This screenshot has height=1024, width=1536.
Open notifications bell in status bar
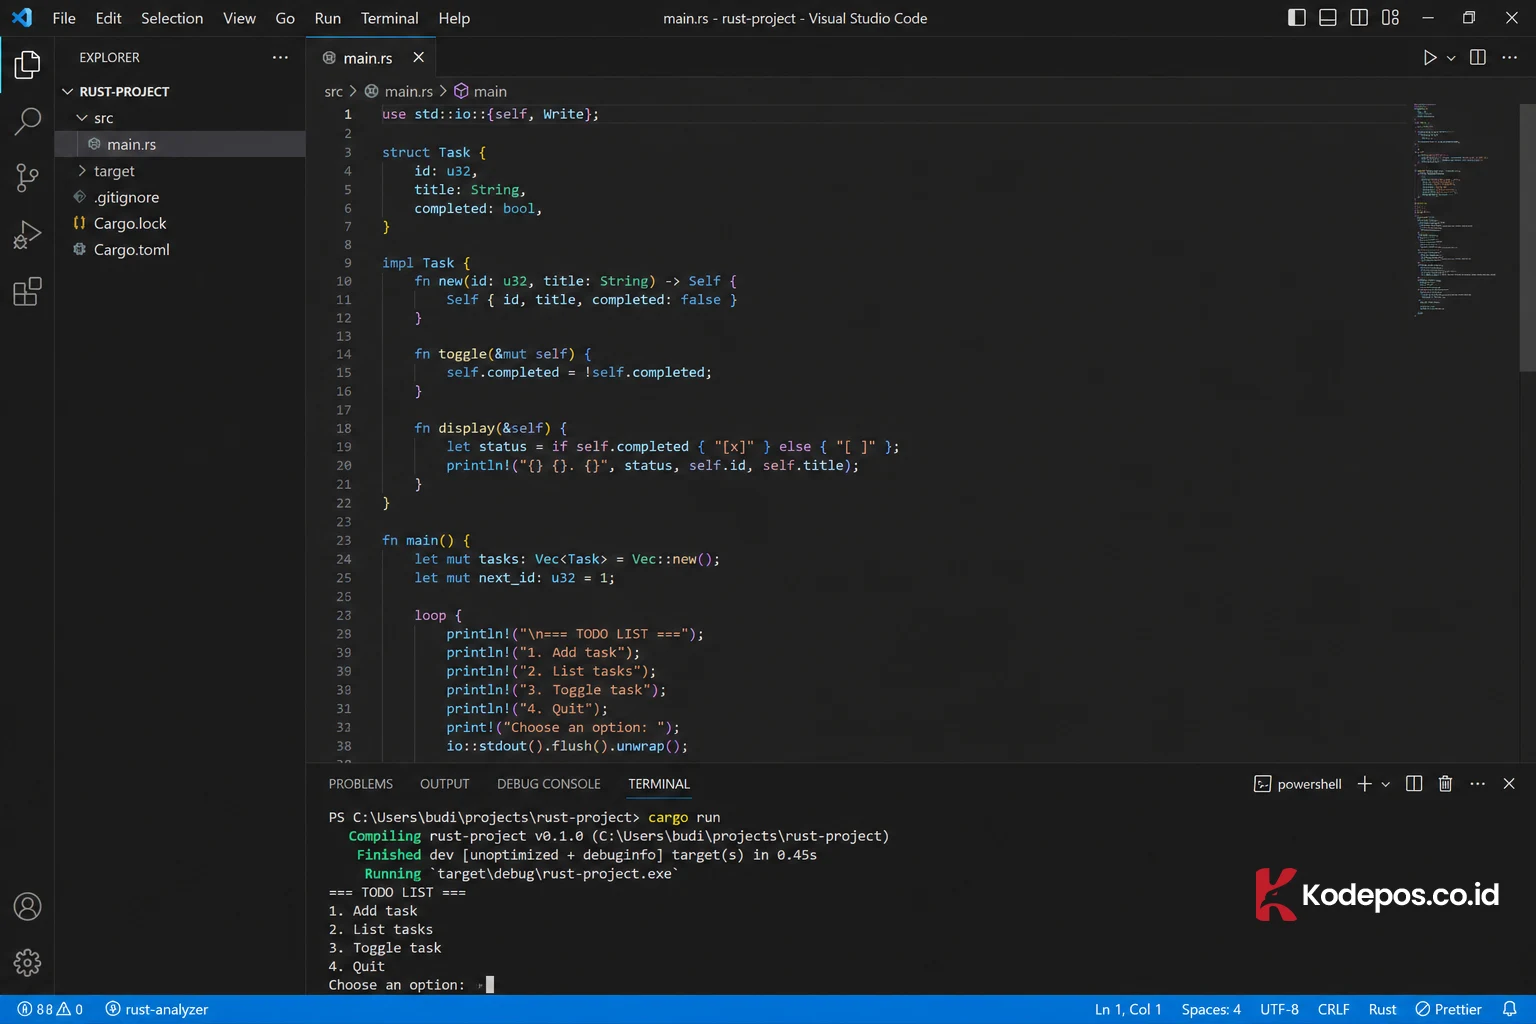[x=1510, y=1009]
